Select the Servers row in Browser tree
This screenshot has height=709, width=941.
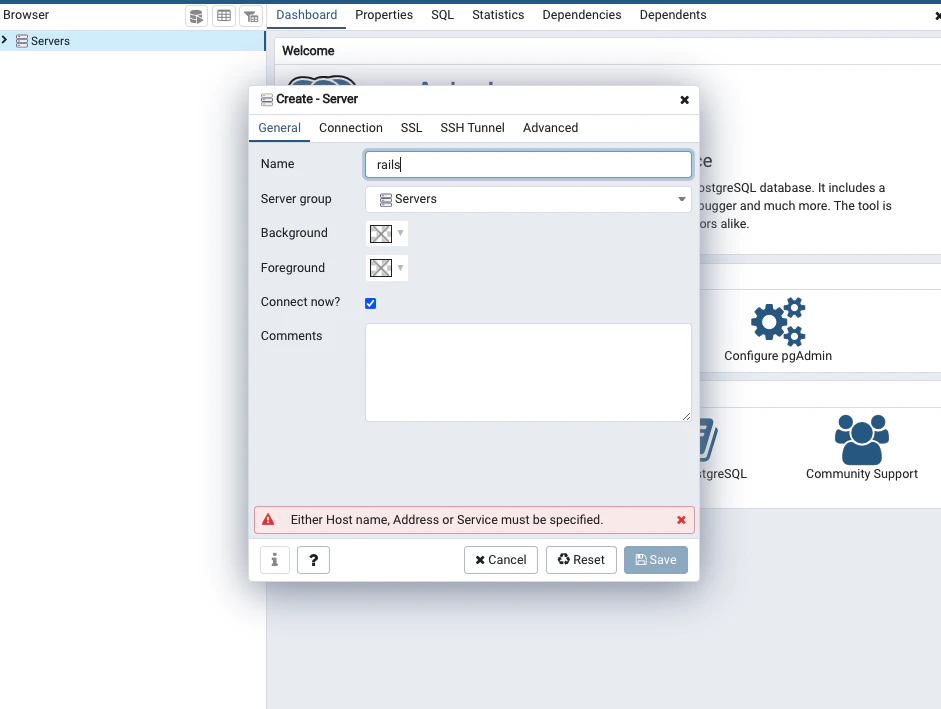pos(132,41)
